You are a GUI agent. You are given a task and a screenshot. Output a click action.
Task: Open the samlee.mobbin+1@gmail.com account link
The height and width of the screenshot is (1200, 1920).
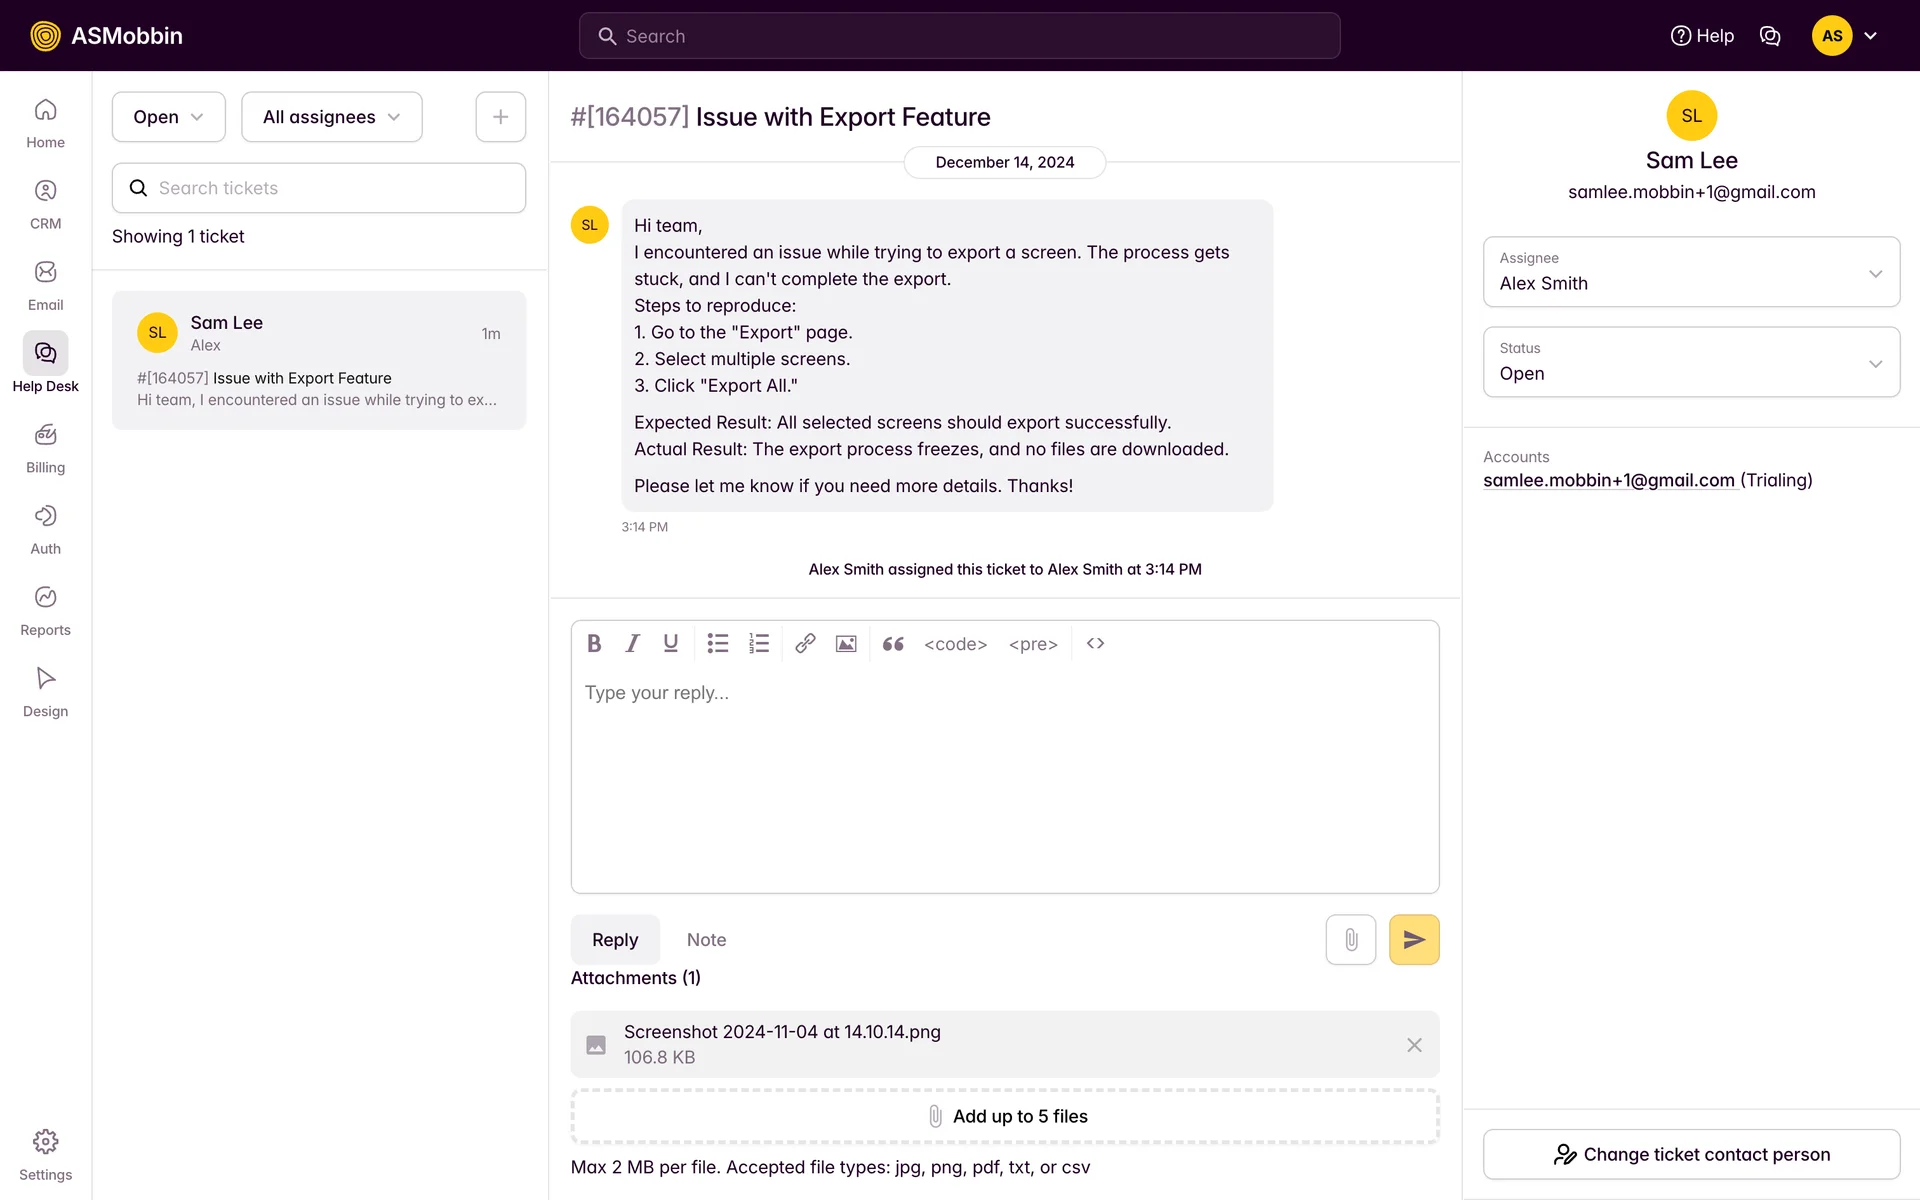[1608, 480]
